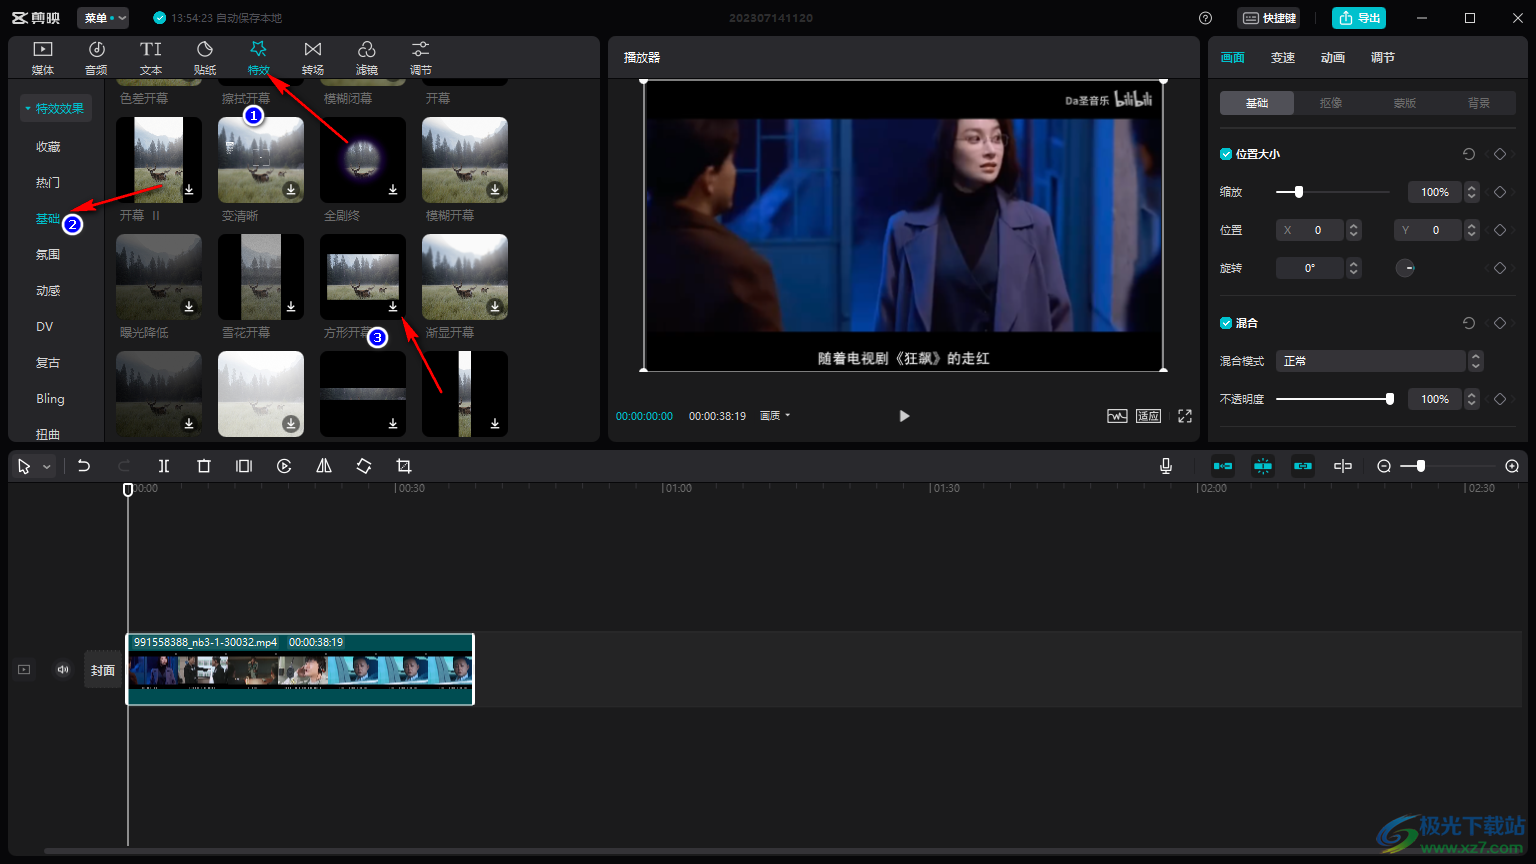Zoom in the timeline with plus icon
Image resolution: width=1536 pixels, height=864 pixels.
[1512, 466]
